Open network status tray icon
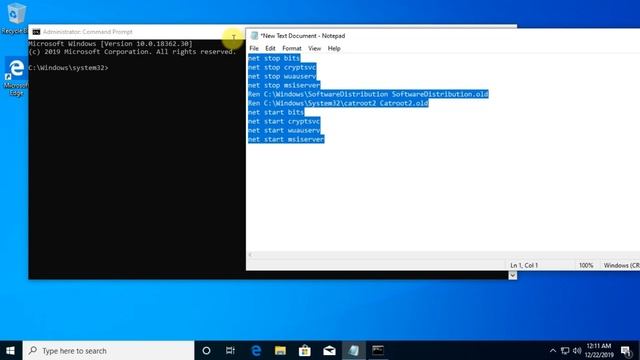 tap(565, 351)
